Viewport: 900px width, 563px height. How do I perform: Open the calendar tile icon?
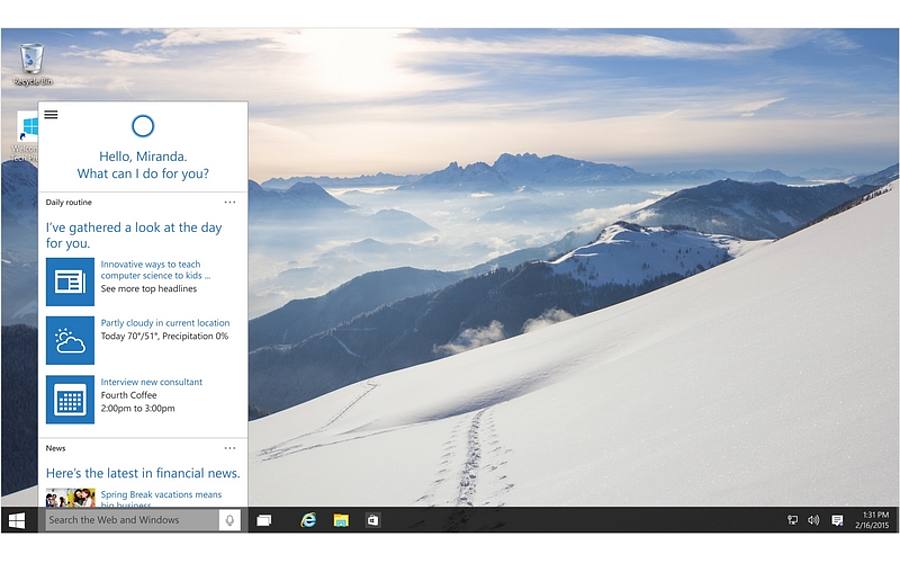point(70,399)
